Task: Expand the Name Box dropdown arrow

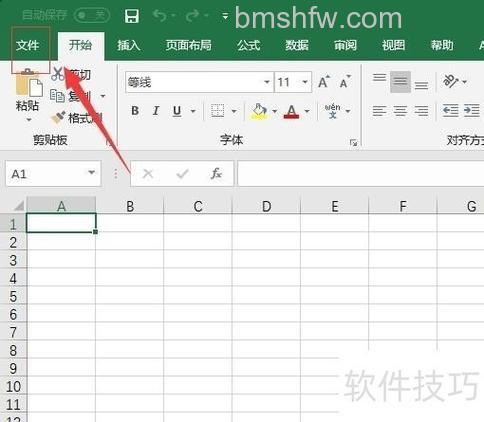Action: (91, 173)
